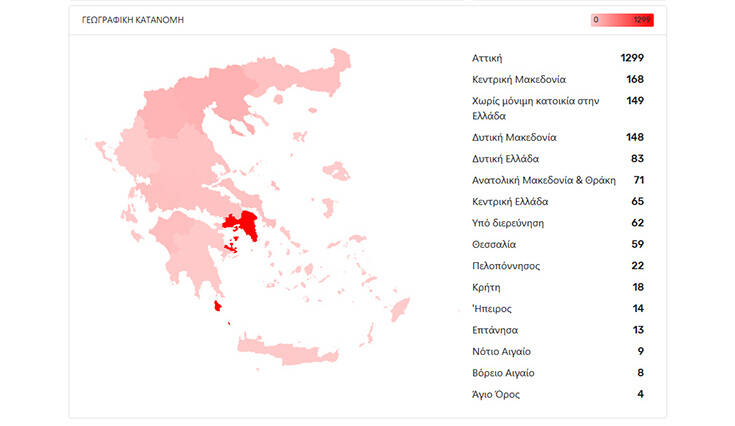Click the red 0–1299 color scale legend
This screenshot has width=735, height=426.
point(621,19)
